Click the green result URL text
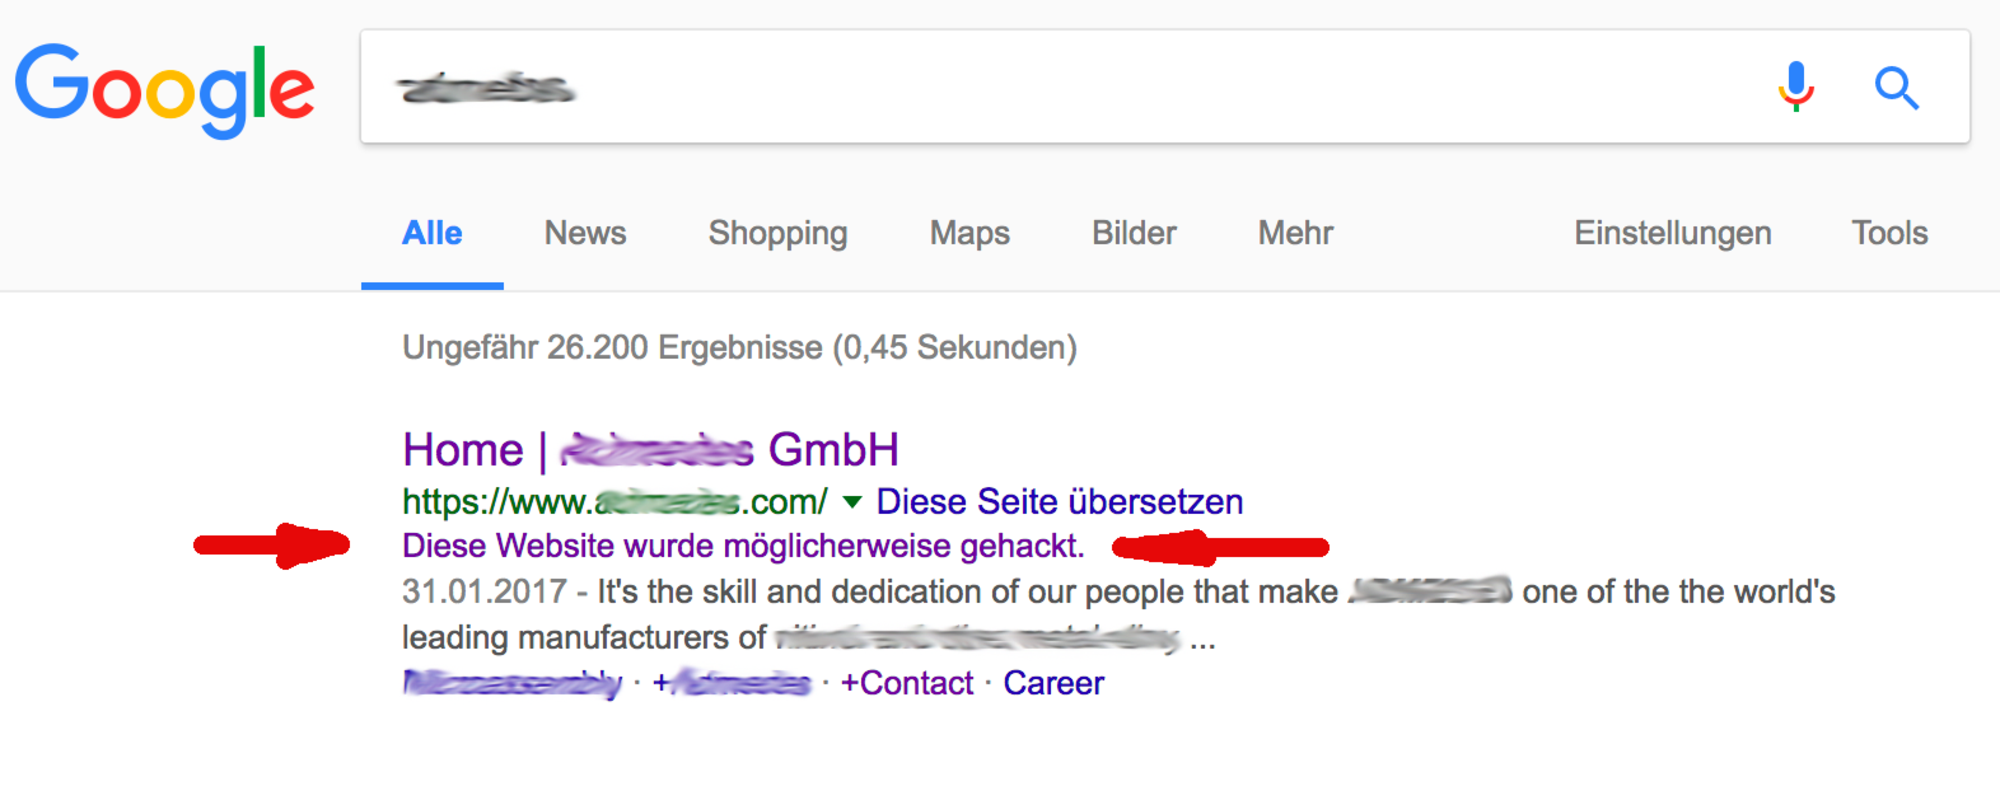The height and width of the screenshot is (786, 2000). pos(615,502)
